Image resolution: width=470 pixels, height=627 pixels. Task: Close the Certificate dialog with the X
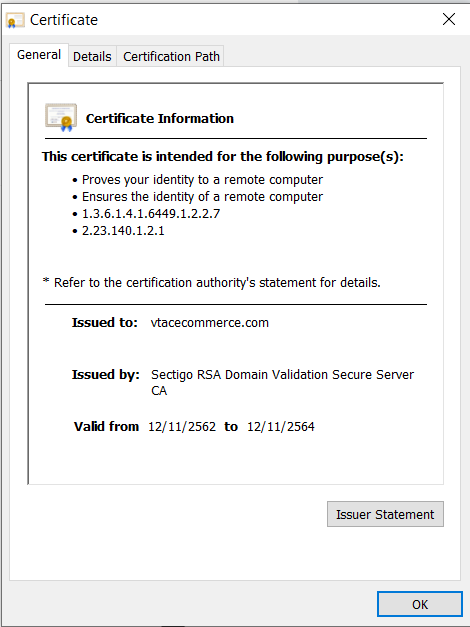tap(449, 19)
